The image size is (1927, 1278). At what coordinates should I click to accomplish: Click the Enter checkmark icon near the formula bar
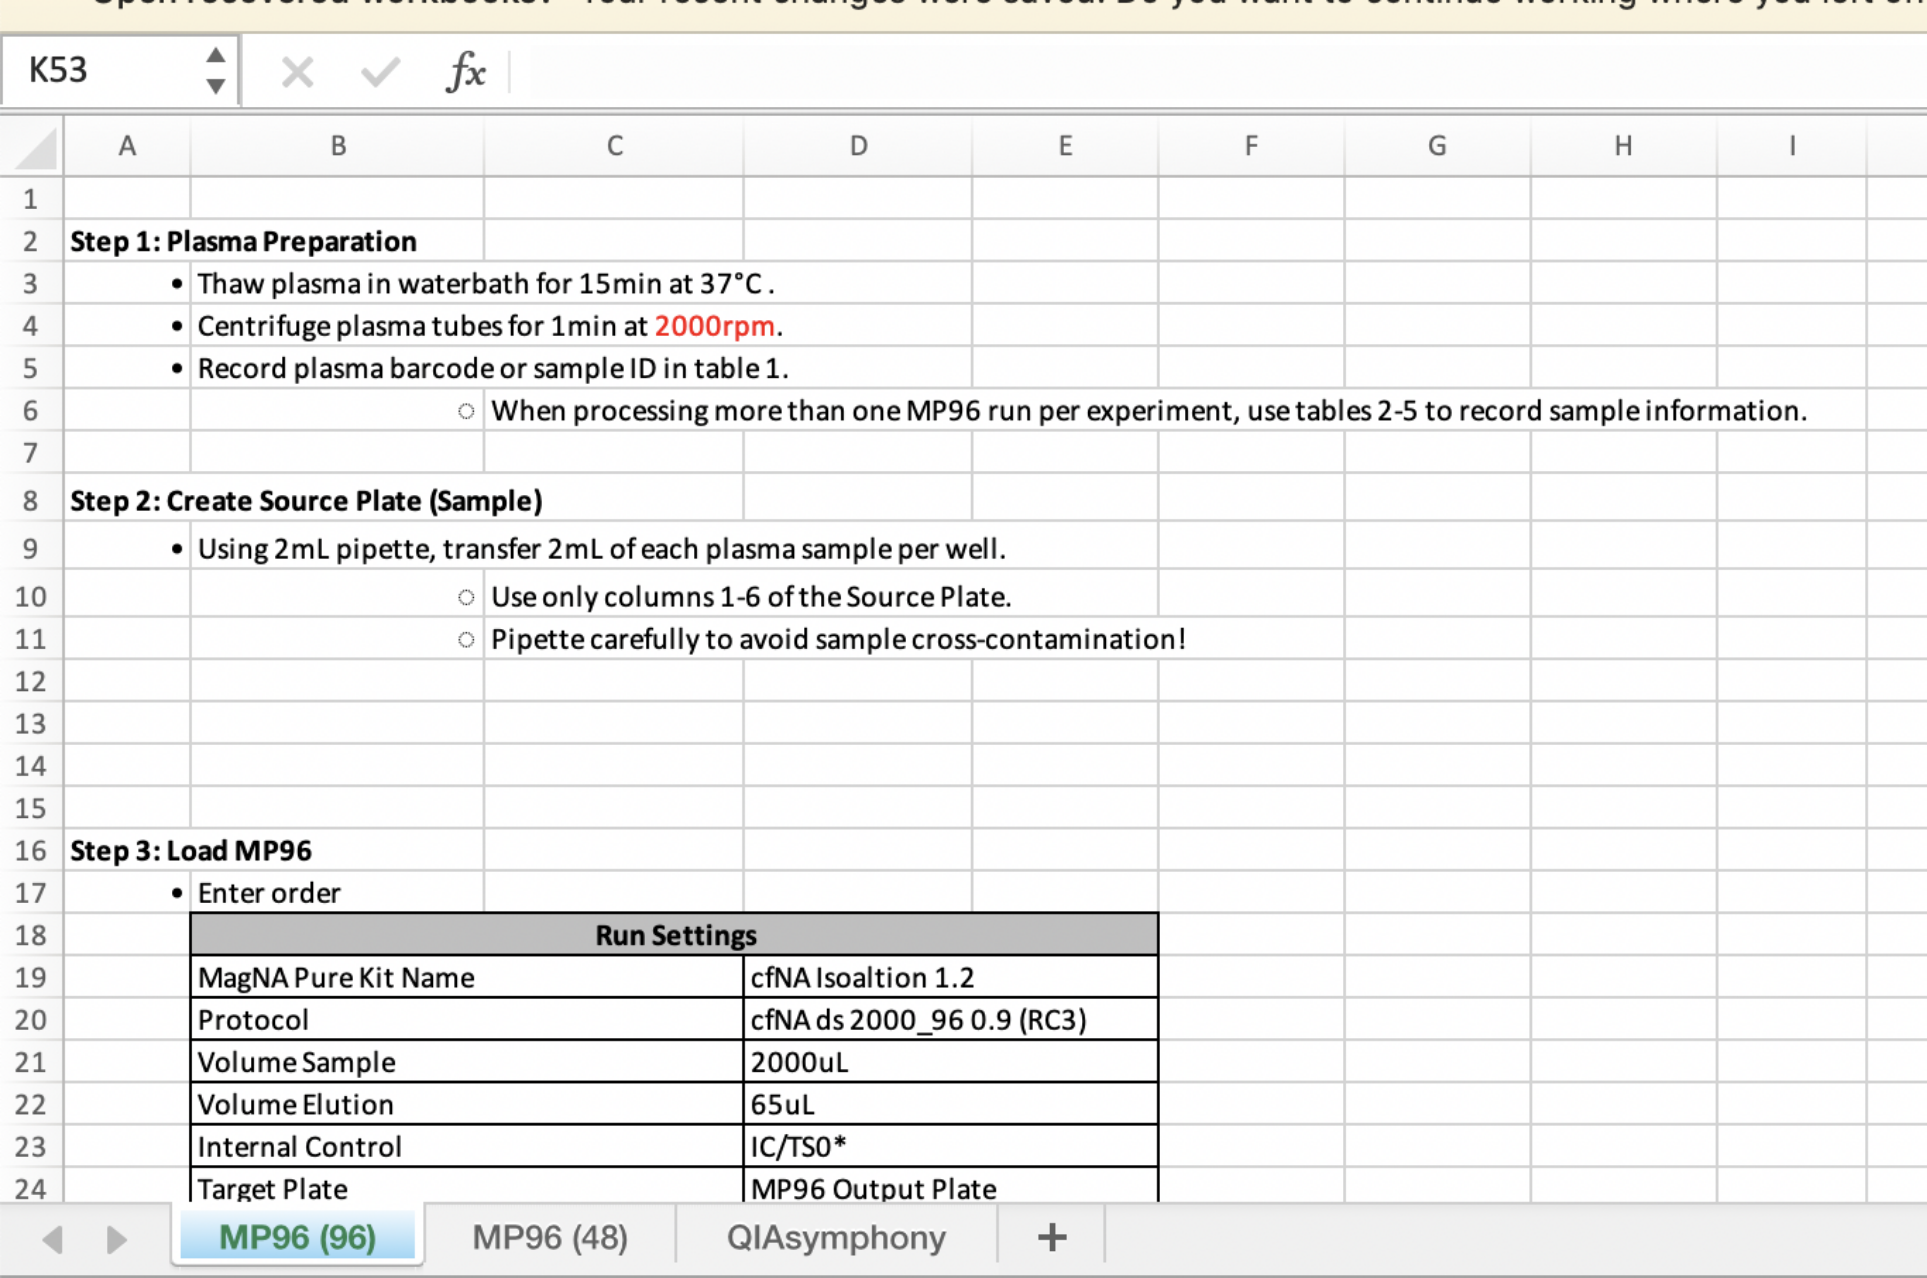379,71
